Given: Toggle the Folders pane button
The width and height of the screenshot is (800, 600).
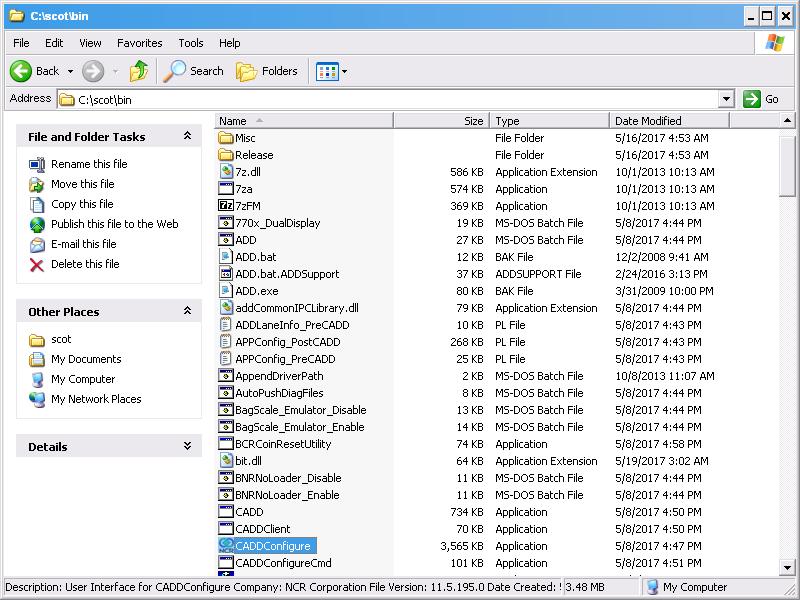Looking at the screenshot, I should pos(267,71).
